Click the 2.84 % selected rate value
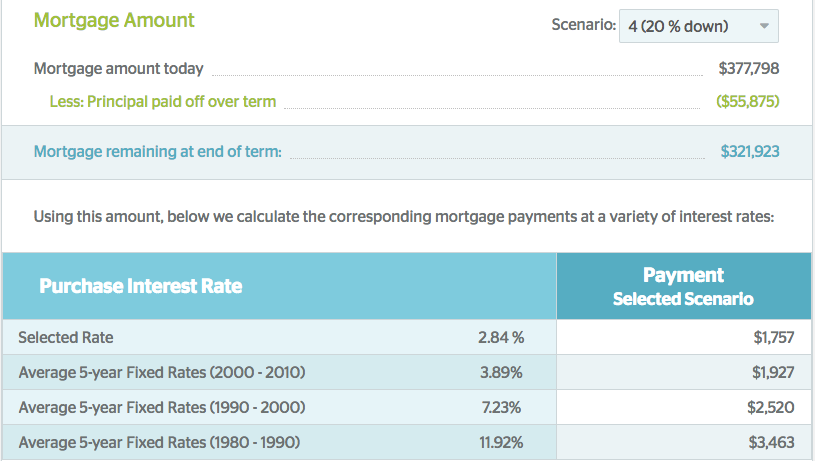 click(501, 337)
